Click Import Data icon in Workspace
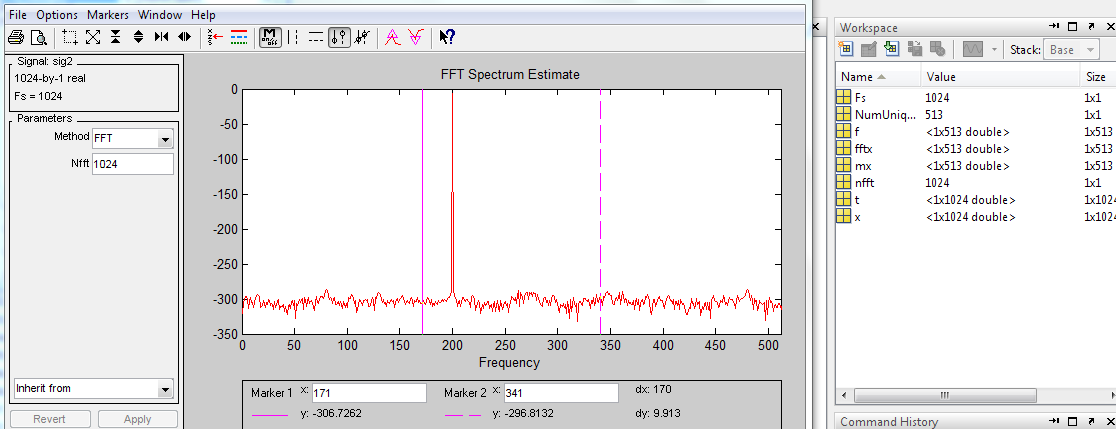The width and height of the screenshot is (1116, 429). tap(891, 49)
